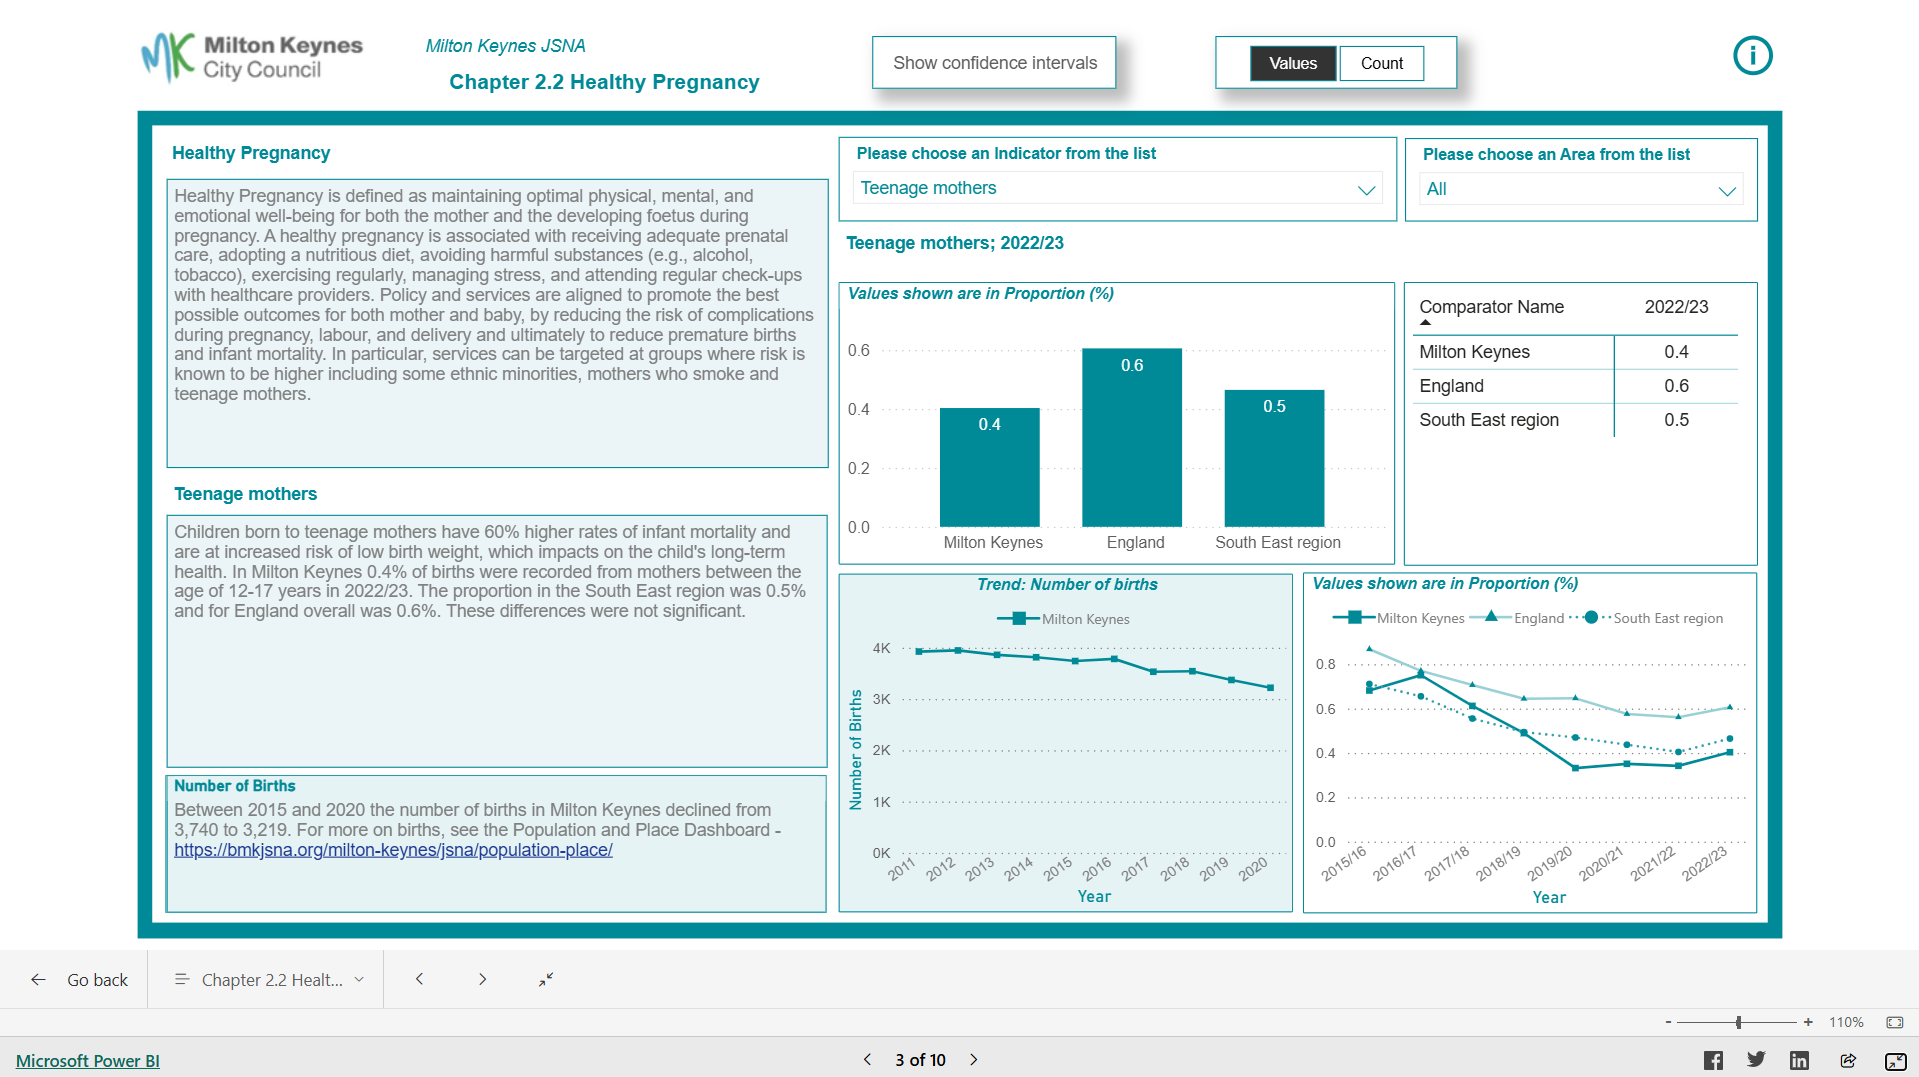Expand the Chapter 2.2 page selector
This screenshot has width=1919, height=1077.
click(268, 980)
